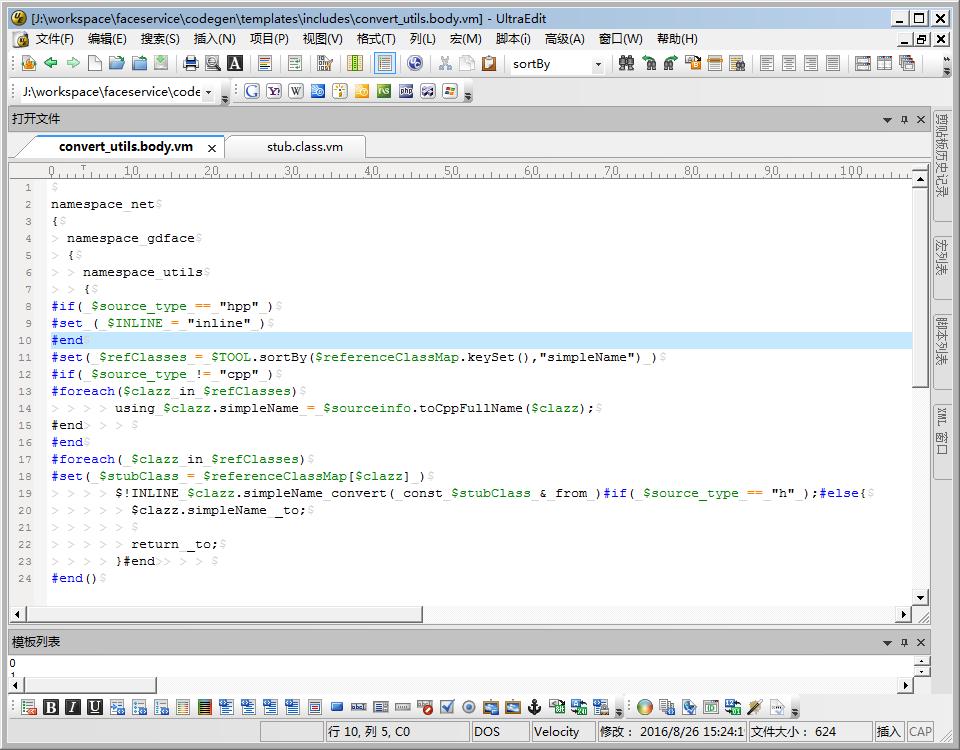Open the 帮助(H) menu
The image size is (960, 750).
(677, 39)
